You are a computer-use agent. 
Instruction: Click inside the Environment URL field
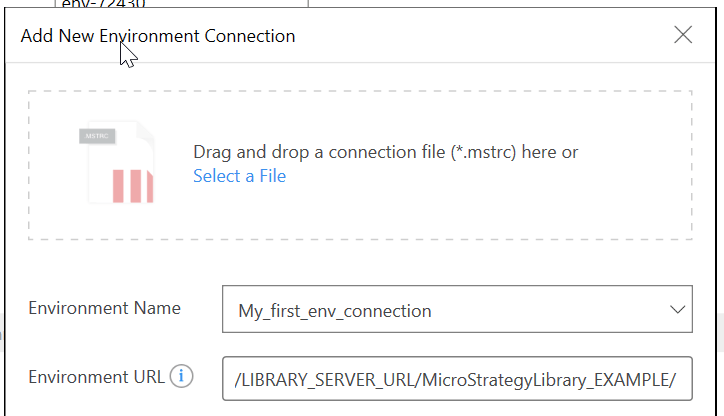point(457,379)
